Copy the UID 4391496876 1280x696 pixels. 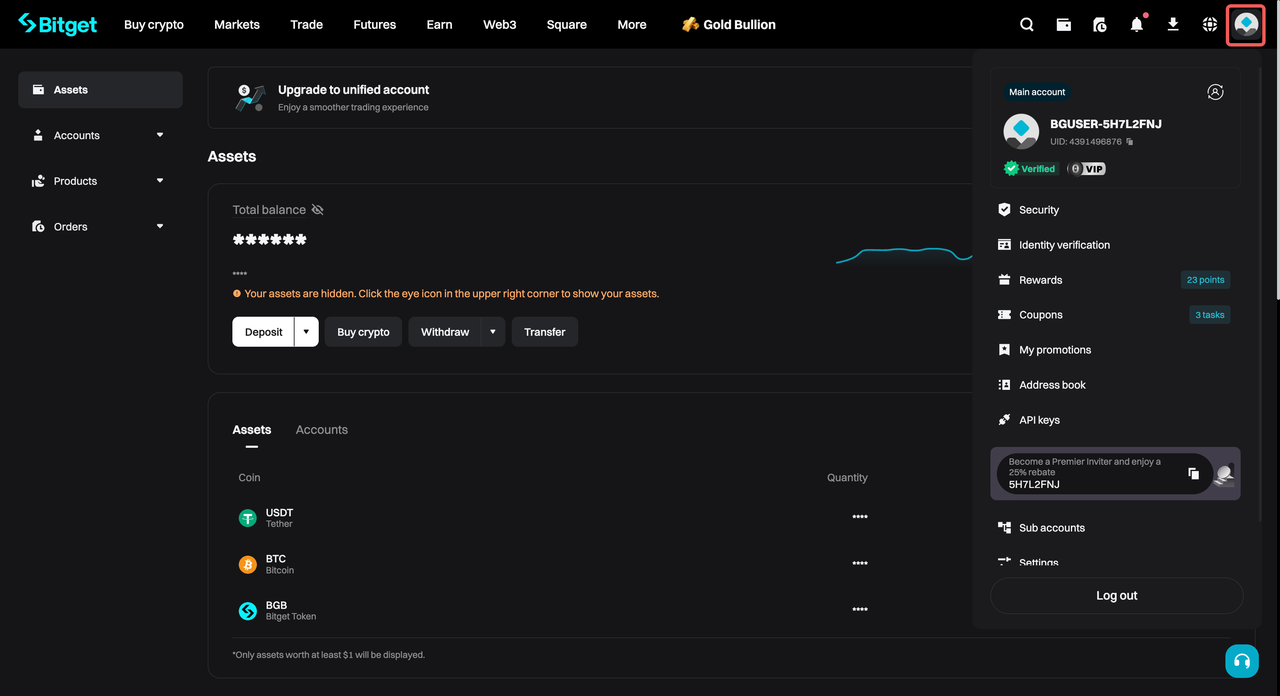click(1130, 142)
